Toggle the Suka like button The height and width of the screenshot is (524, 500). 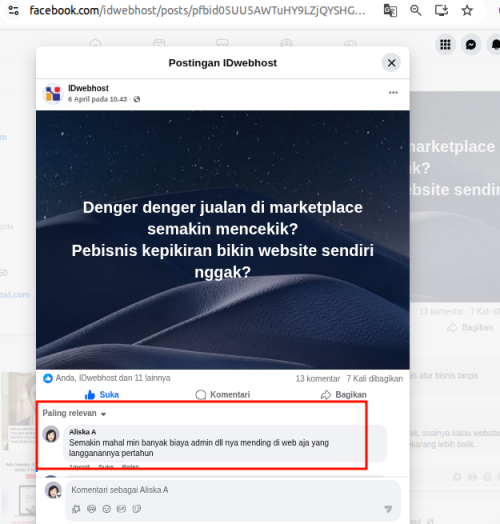pyautogui.click(x=102, y=395)
